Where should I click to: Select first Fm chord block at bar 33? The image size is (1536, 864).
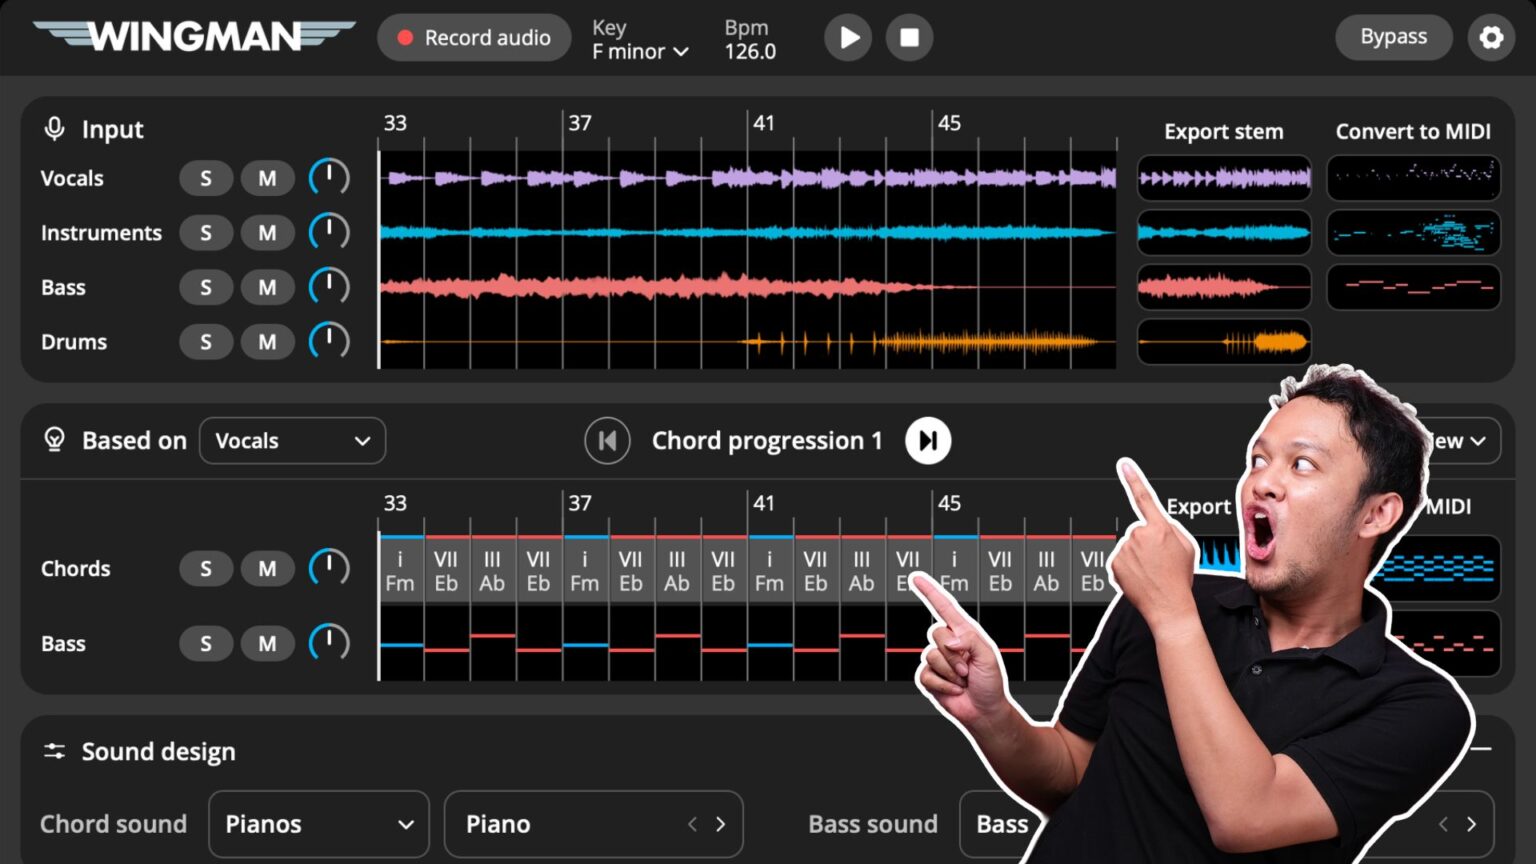pyautogui.click(x=401, y=568)
